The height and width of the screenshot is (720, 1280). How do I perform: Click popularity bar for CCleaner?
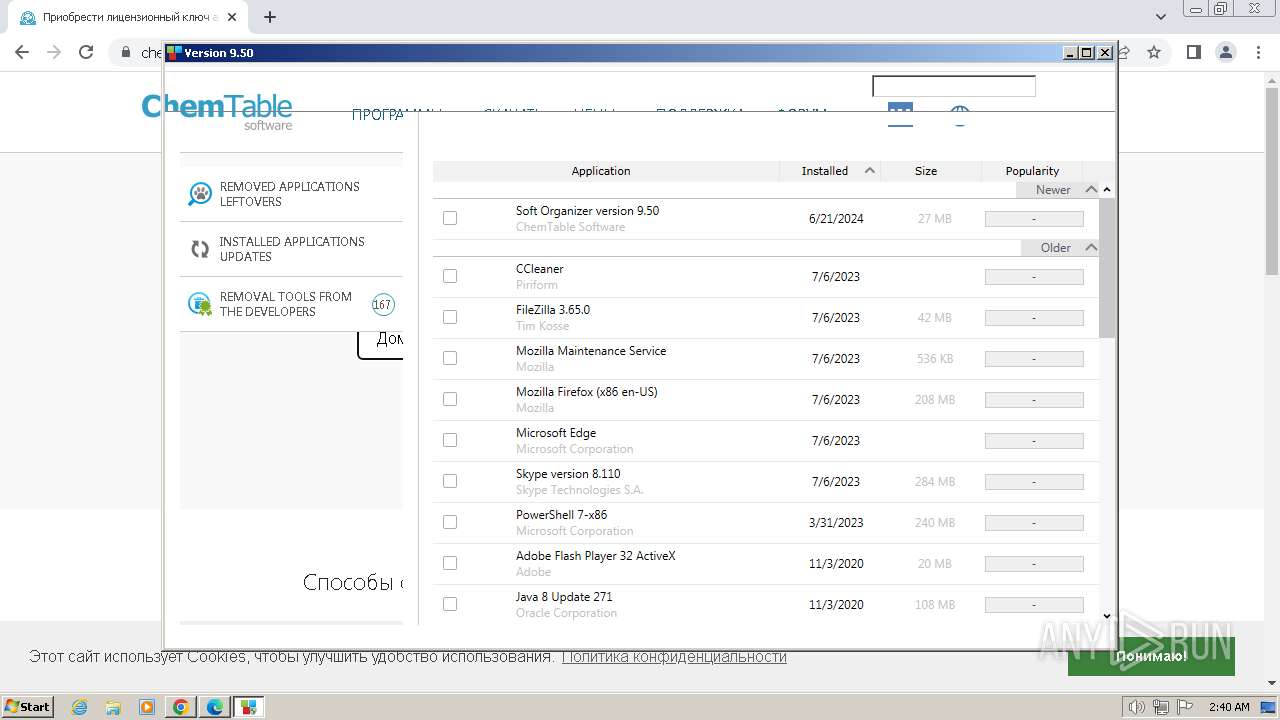[1034, 277]
